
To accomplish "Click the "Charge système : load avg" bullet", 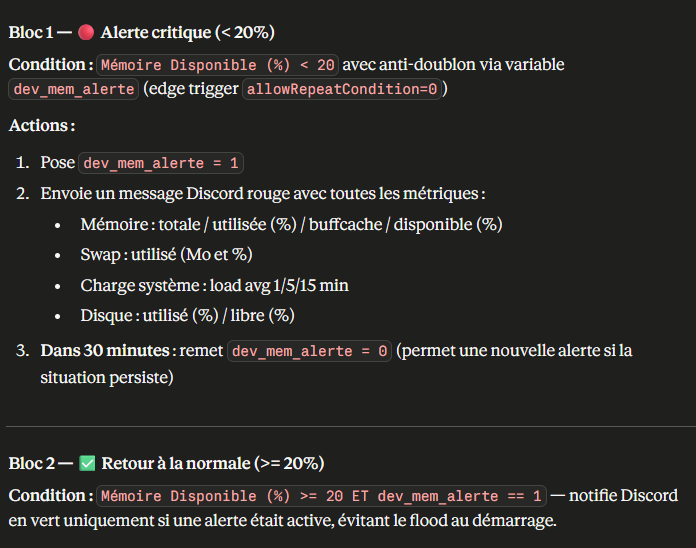I will (214, 285).
